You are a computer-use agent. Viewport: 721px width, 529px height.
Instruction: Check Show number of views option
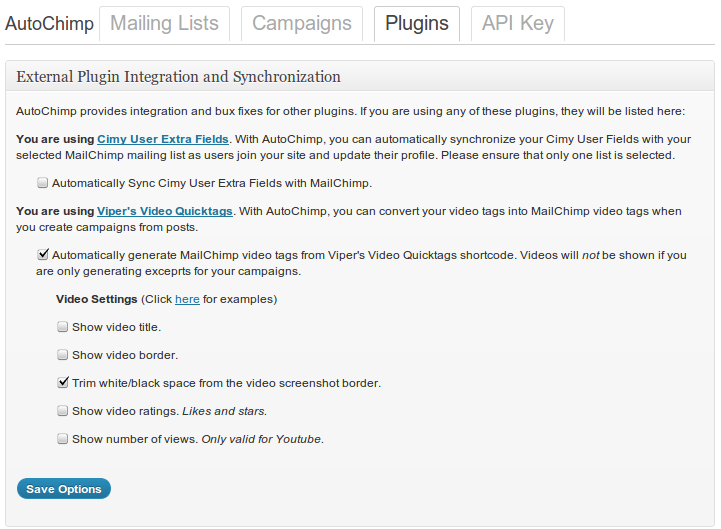coord(62,438)
